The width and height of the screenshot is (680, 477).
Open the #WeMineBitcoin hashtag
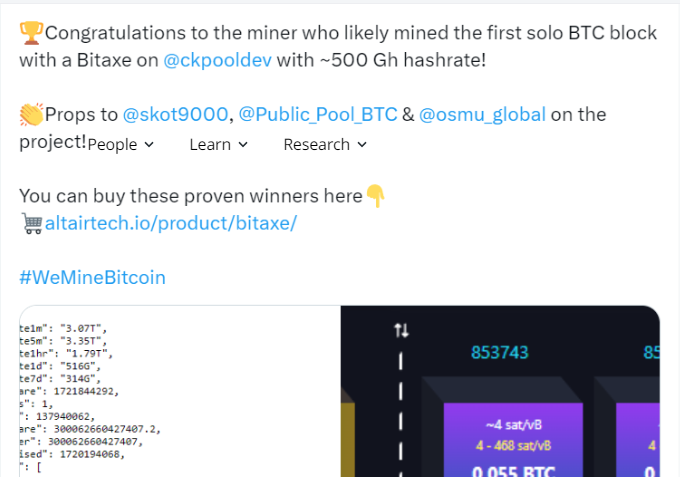pyautogui.click(x=92, y=278)
